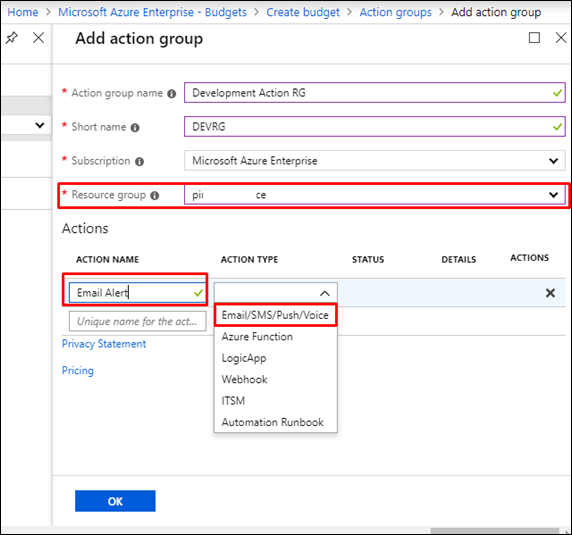572x535 pixels.
Task: Choose Azure Function from action types
Action: coord(257,336)
